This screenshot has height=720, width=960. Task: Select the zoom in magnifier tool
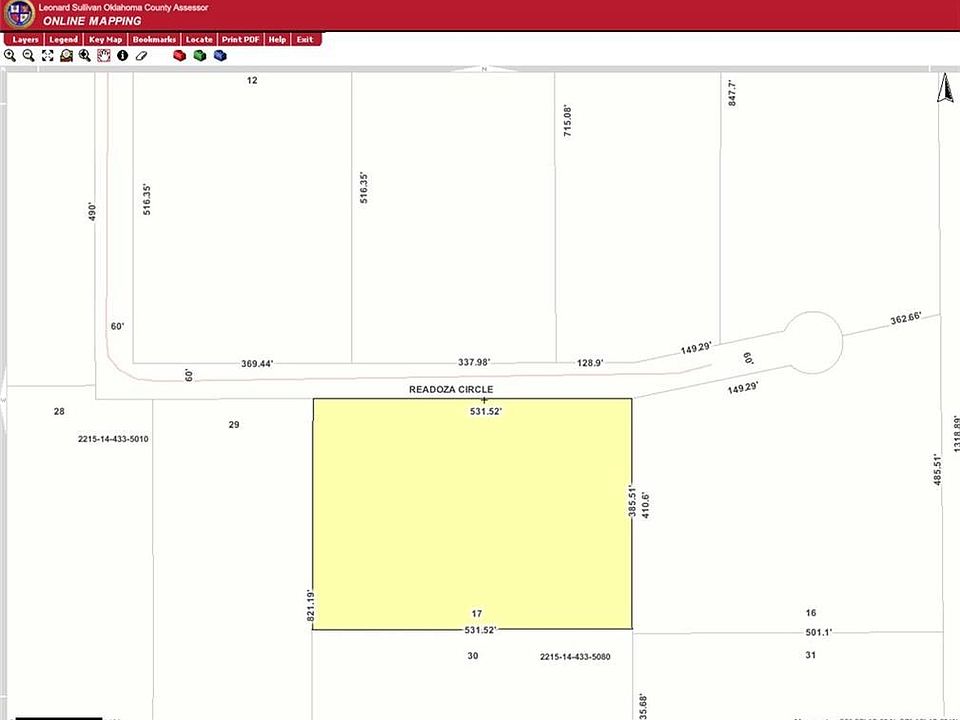click(10, 56)
